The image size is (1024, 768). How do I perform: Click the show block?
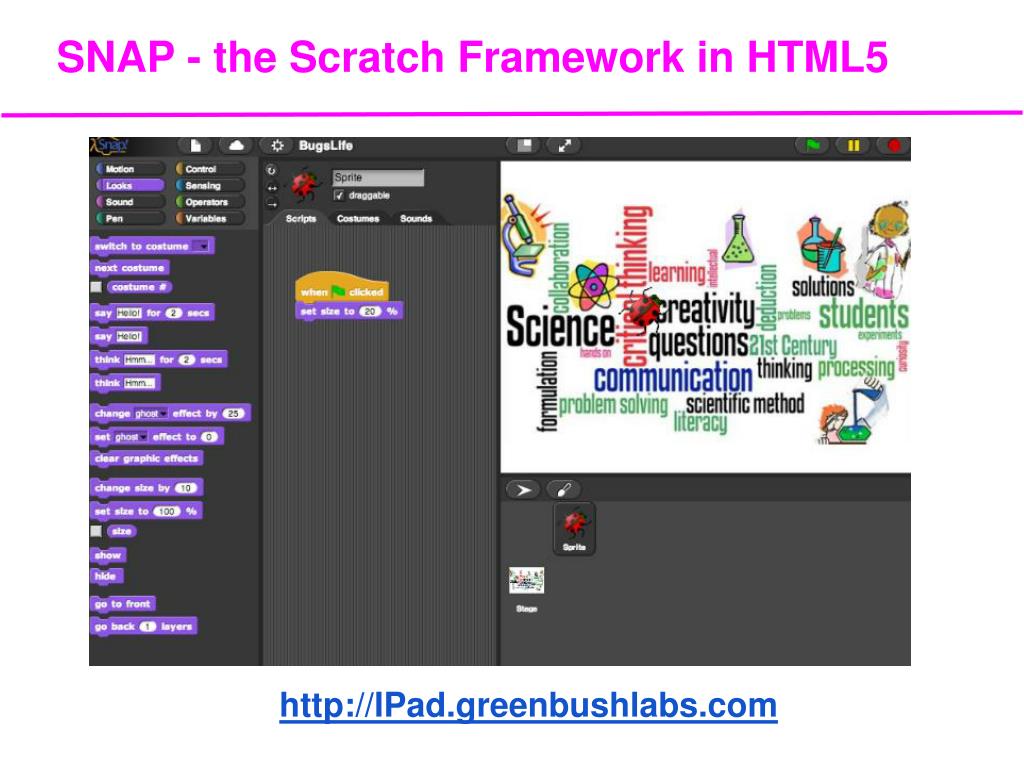click(108, 555)
